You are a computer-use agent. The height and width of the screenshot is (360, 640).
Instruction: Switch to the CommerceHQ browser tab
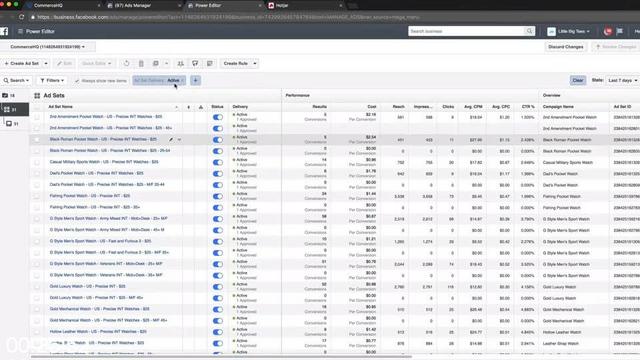[x=63, y=5]
